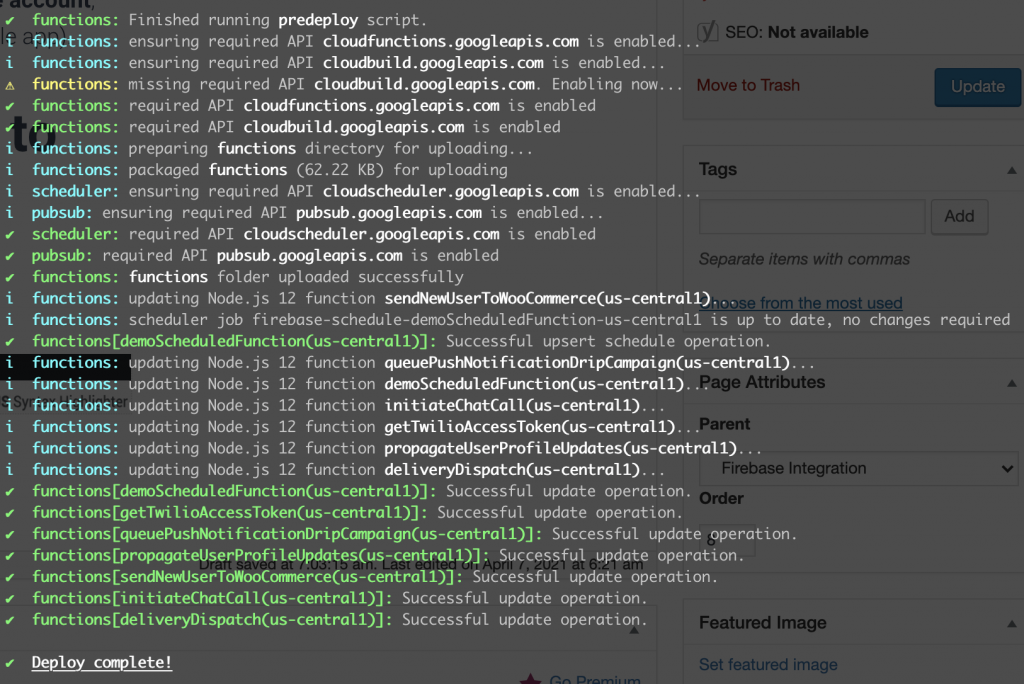This screenshot has height=684, width=1024.
Task: Click the checkmark beside 'Deploy complete!'
Action: coord(10,662)
